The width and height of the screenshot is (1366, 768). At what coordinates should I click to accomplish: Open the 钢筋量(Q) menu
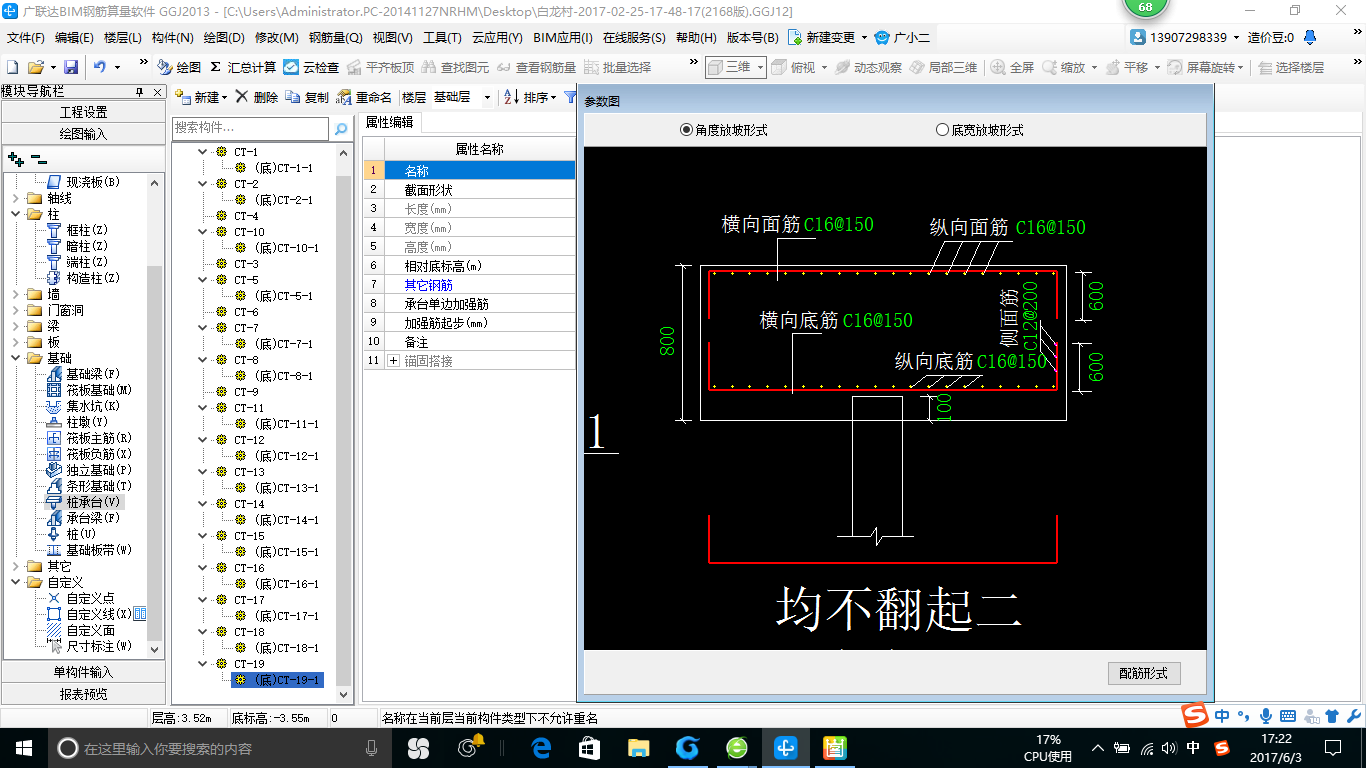click(x=335, y=37)
